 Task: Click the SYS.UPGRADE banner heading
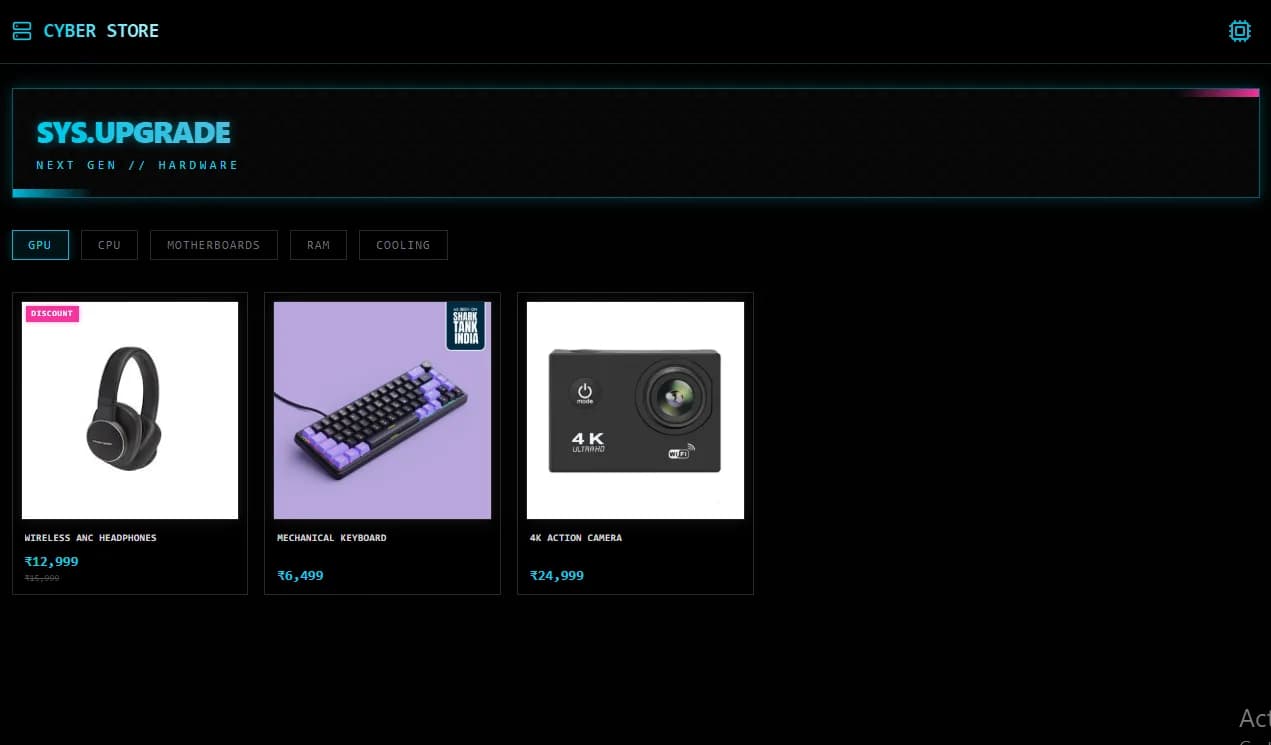point(133,132)
